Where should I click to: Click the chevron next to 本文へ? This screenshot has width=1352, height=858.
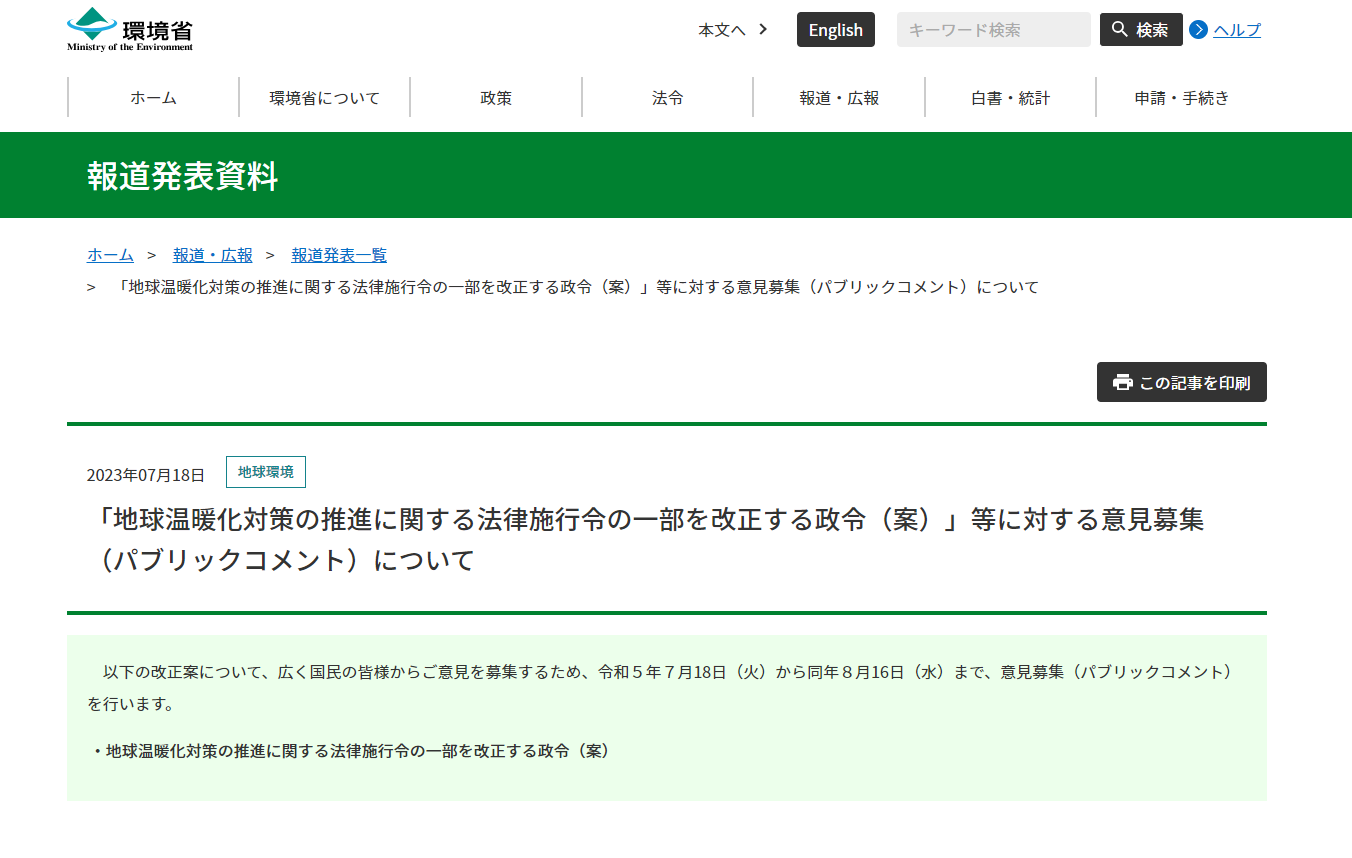click(x=763, y=29)
